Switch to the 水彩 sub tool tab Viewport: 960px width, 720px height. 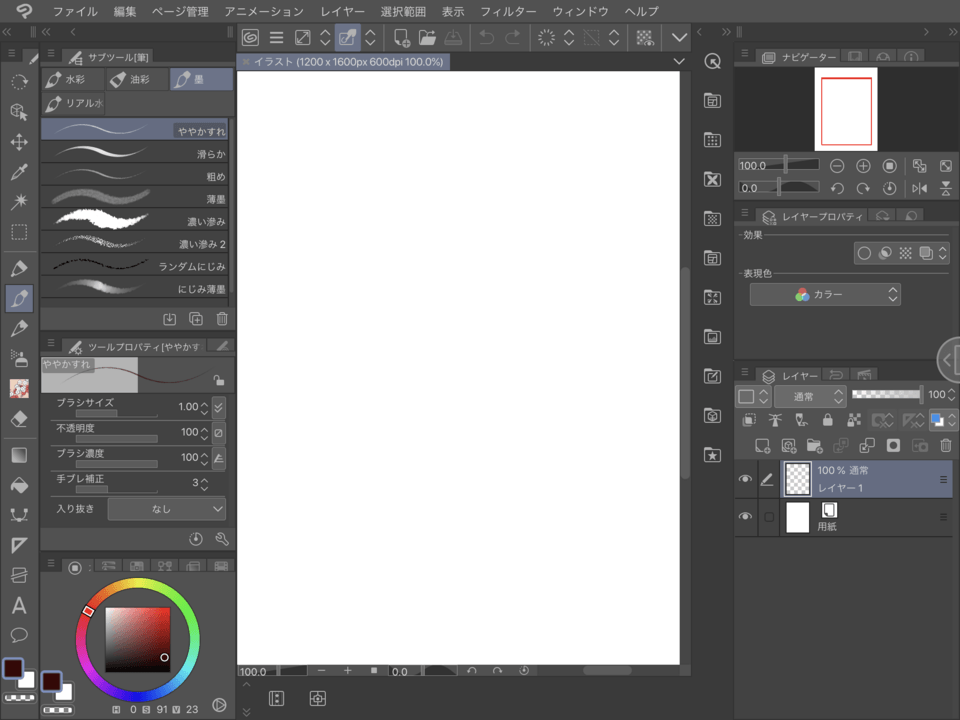73,80
